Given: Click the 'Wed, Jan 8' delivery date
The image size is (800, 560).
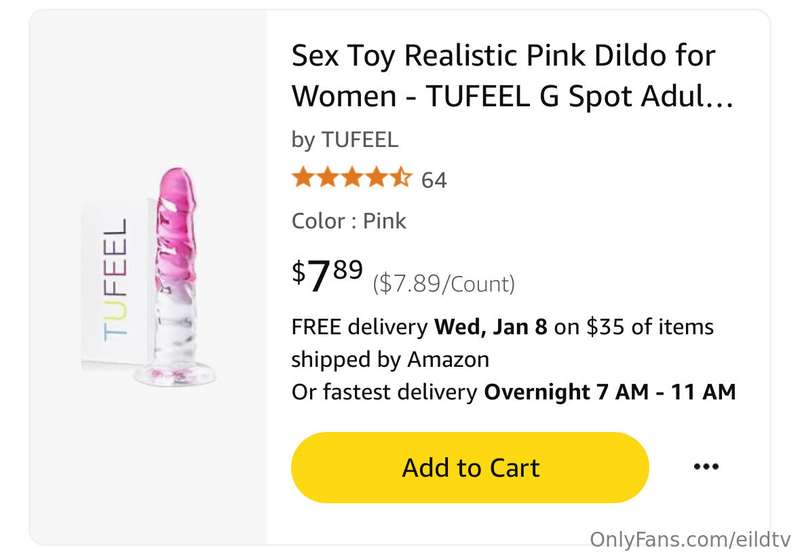Looking at the screenshot, I should click(x=491, y=327).
